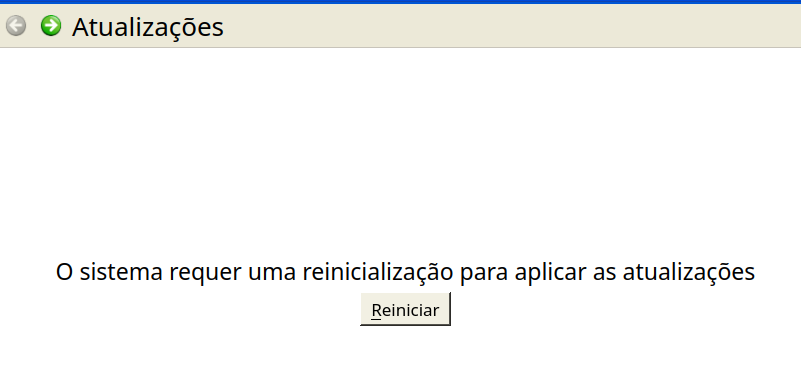The height and width of the screenshot is (366, 801).
Task: Click the word reinicialização in the message
Action: click(x=378, y=271)
